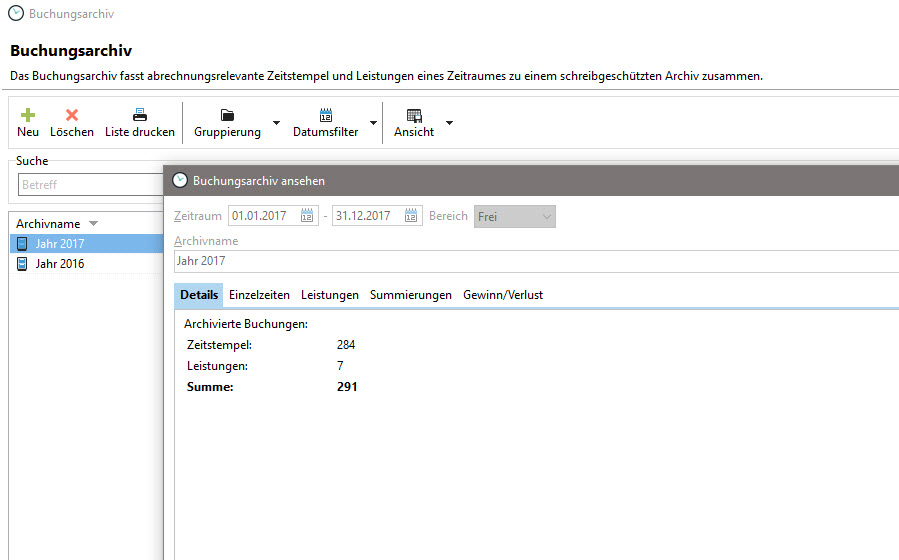Click the Archivierte Buchungen heading
Image resolution: width=899 pixels, height=560 pixels.
click(x=246, y=324)
